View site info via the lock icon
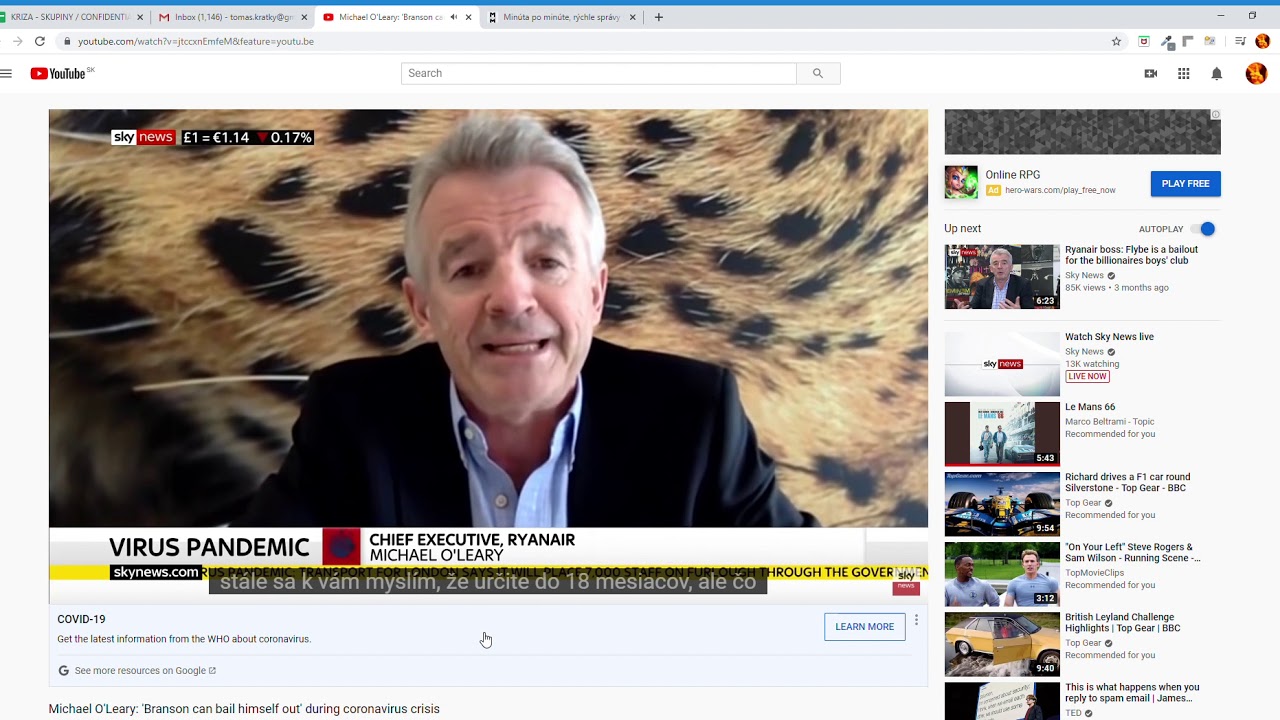The height and width of the screenshot is (720, 1280). [x=66, y=41]
